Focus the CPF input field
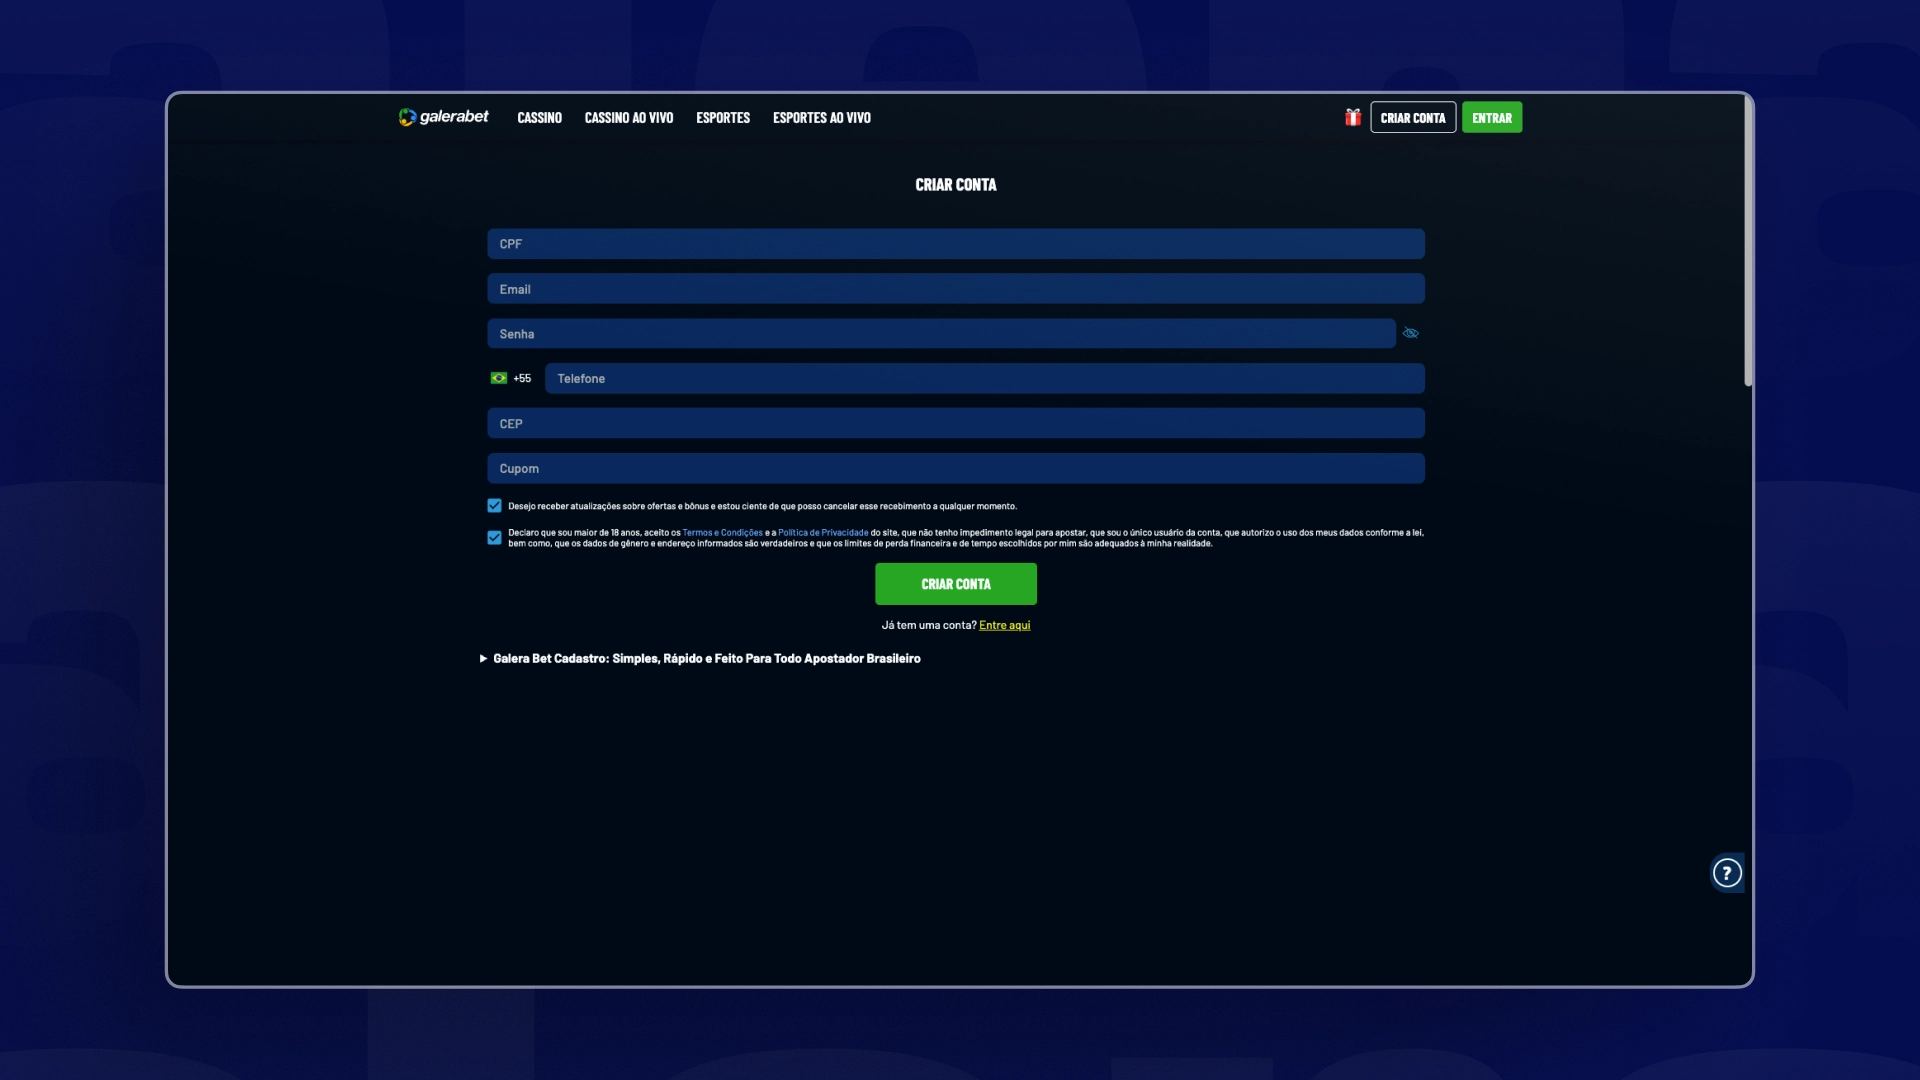 pyautogui.click(x=956, y=244)
